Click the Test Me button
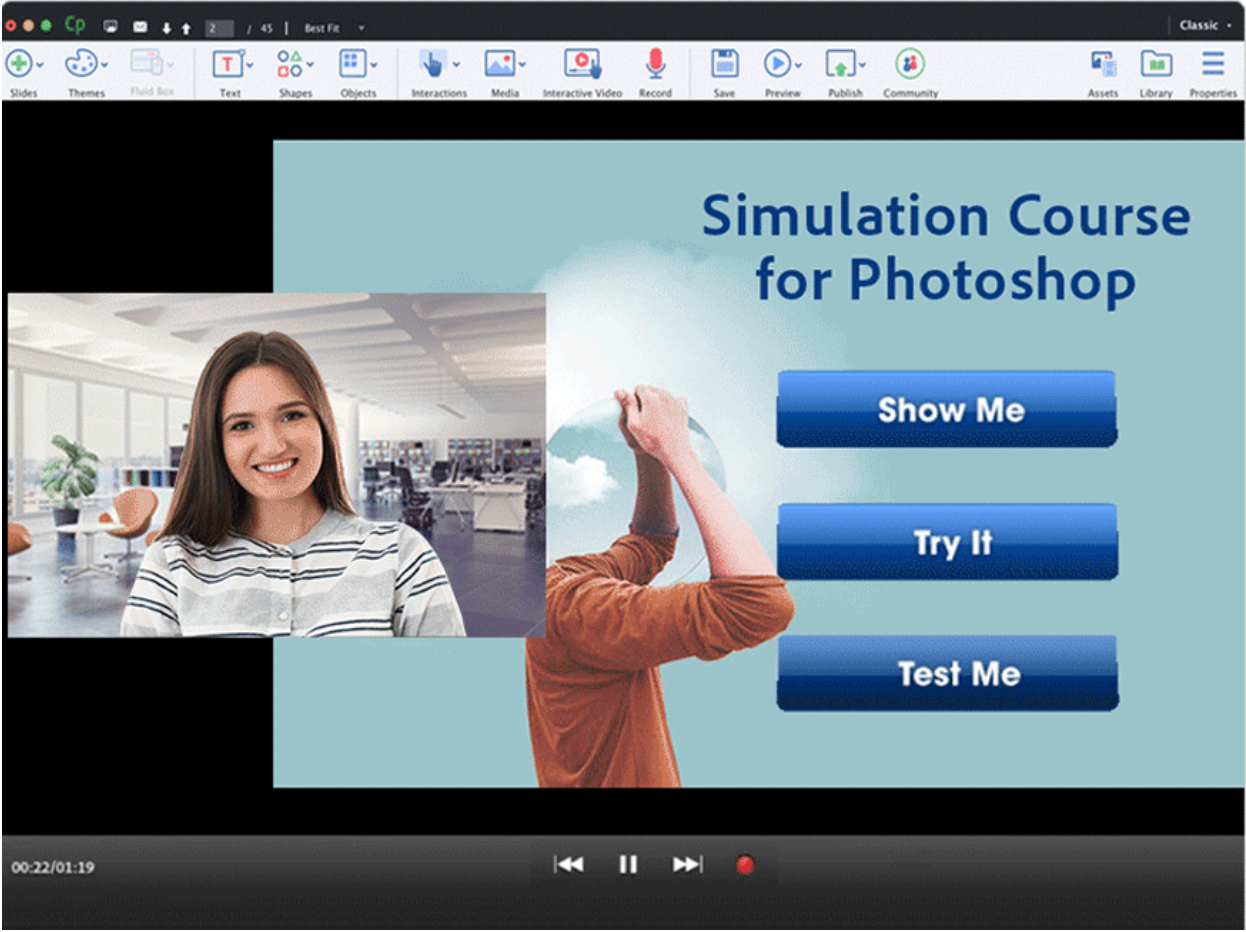1246x932 pixels. click(x=947, y=673)
